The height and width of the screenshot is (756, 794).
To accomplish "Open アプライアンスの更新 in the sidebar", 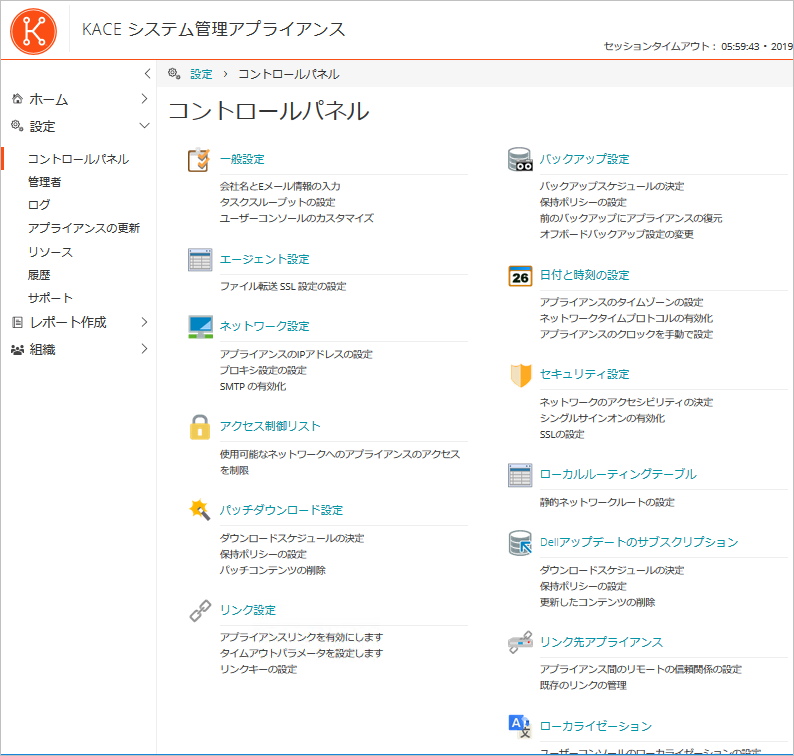I will click(84, 228).
